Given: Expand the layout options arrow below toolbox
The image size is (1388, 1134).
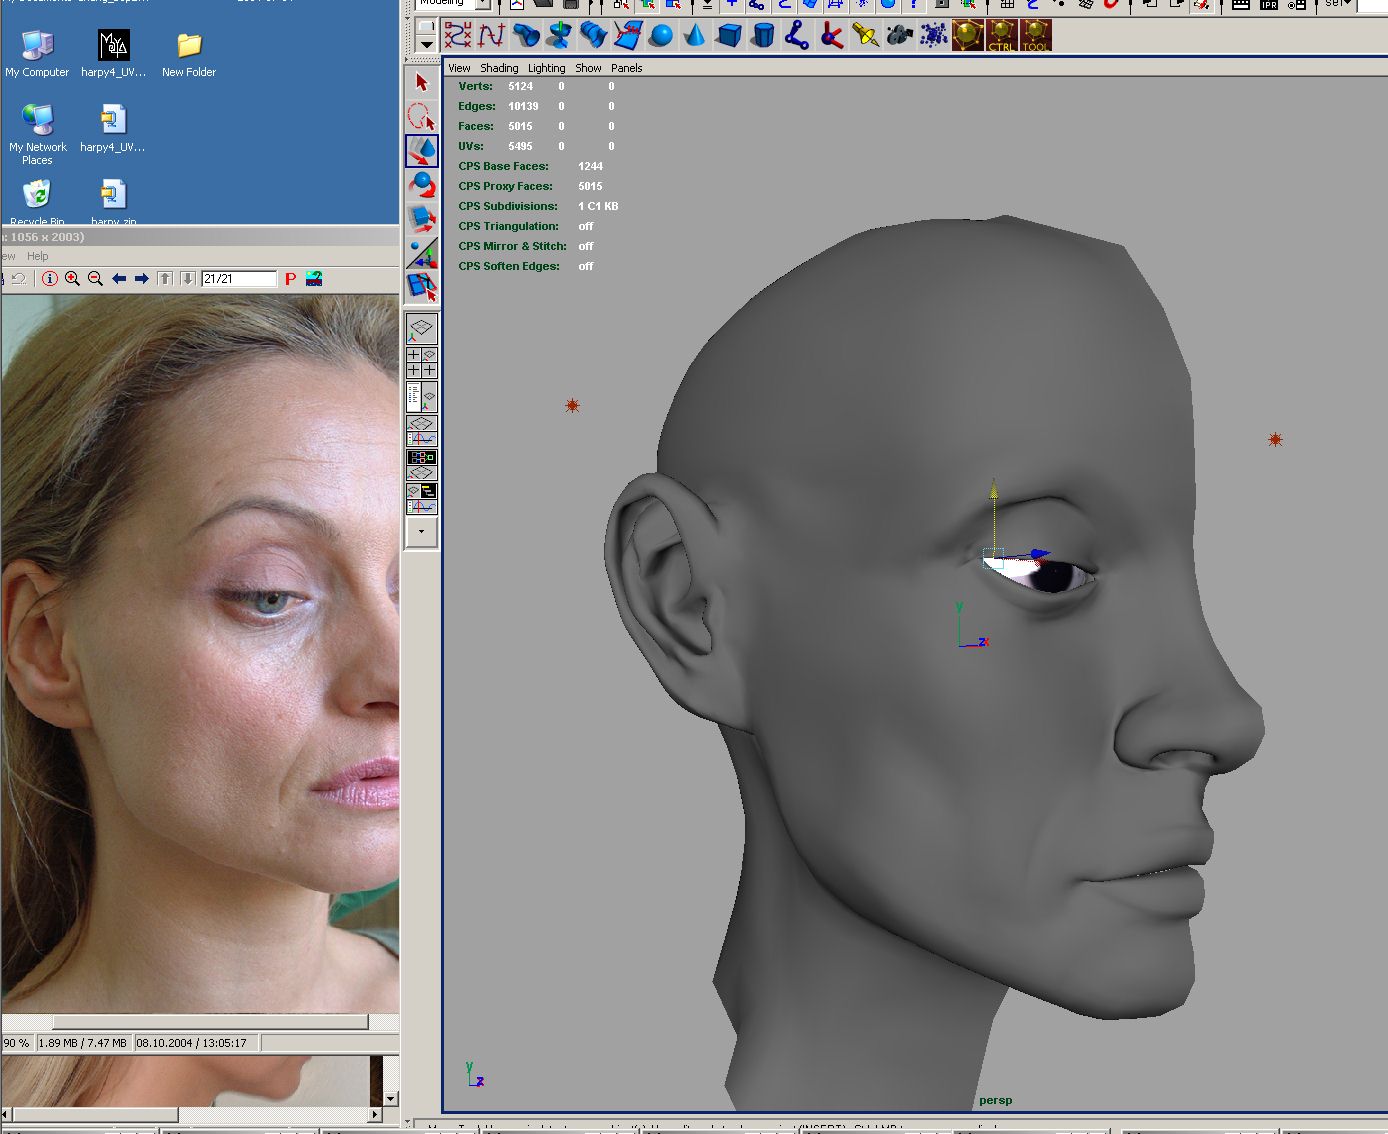Looking at the screenshot, I should tap(421, 532).
